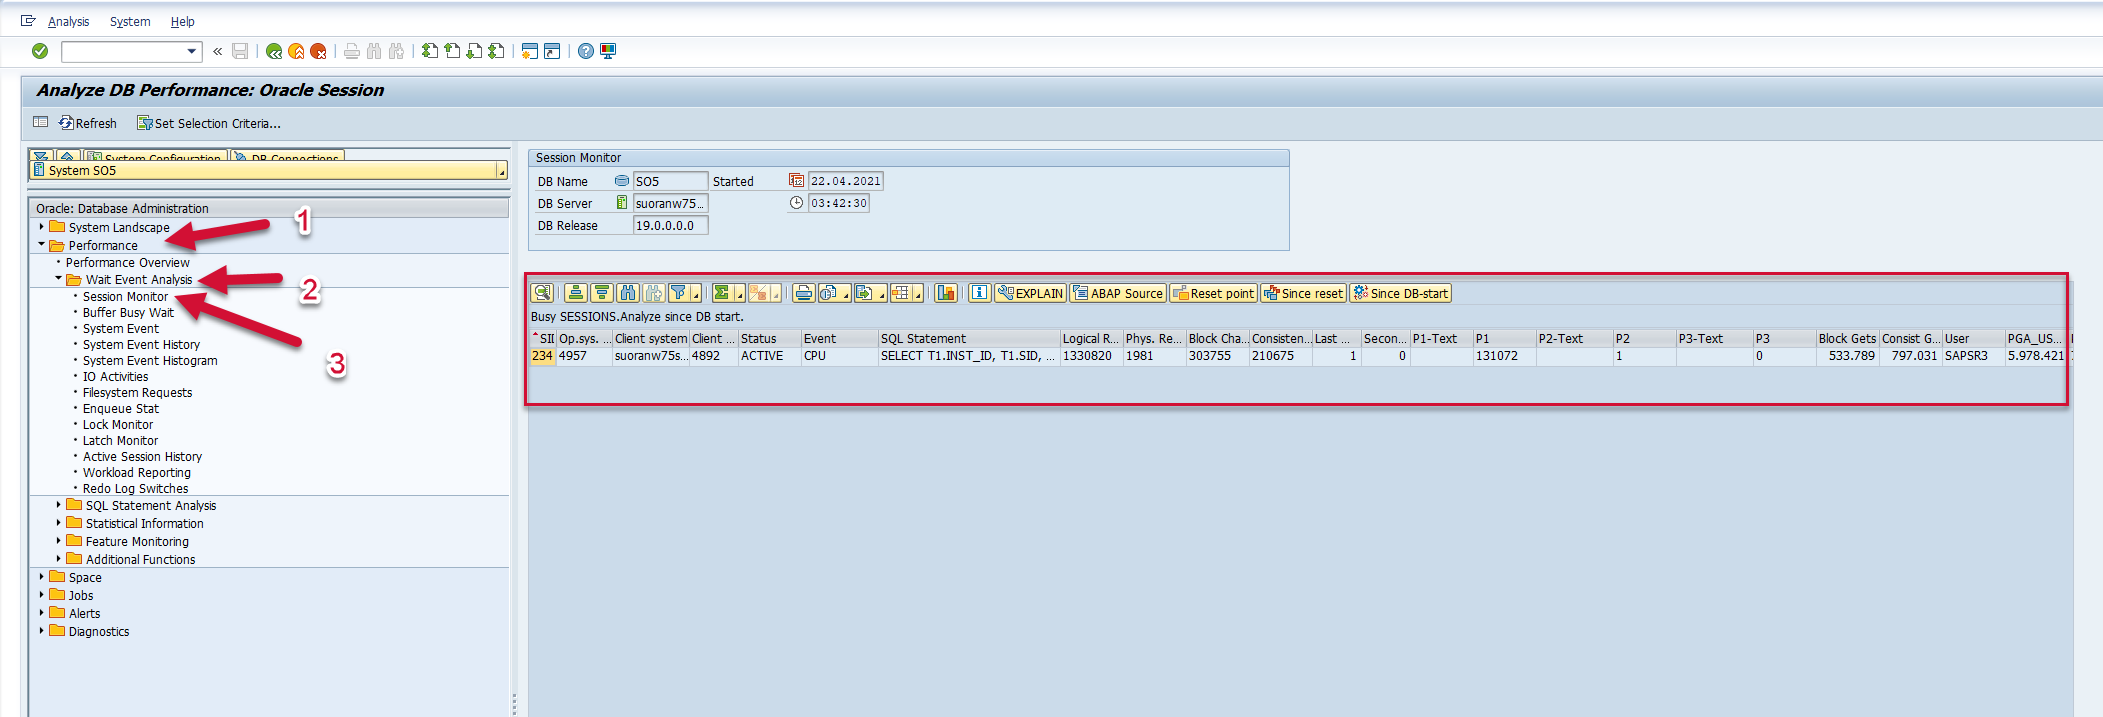Click the Refresh button
2103x717 pixels.
pyautogui.click(x=88, y=123)
